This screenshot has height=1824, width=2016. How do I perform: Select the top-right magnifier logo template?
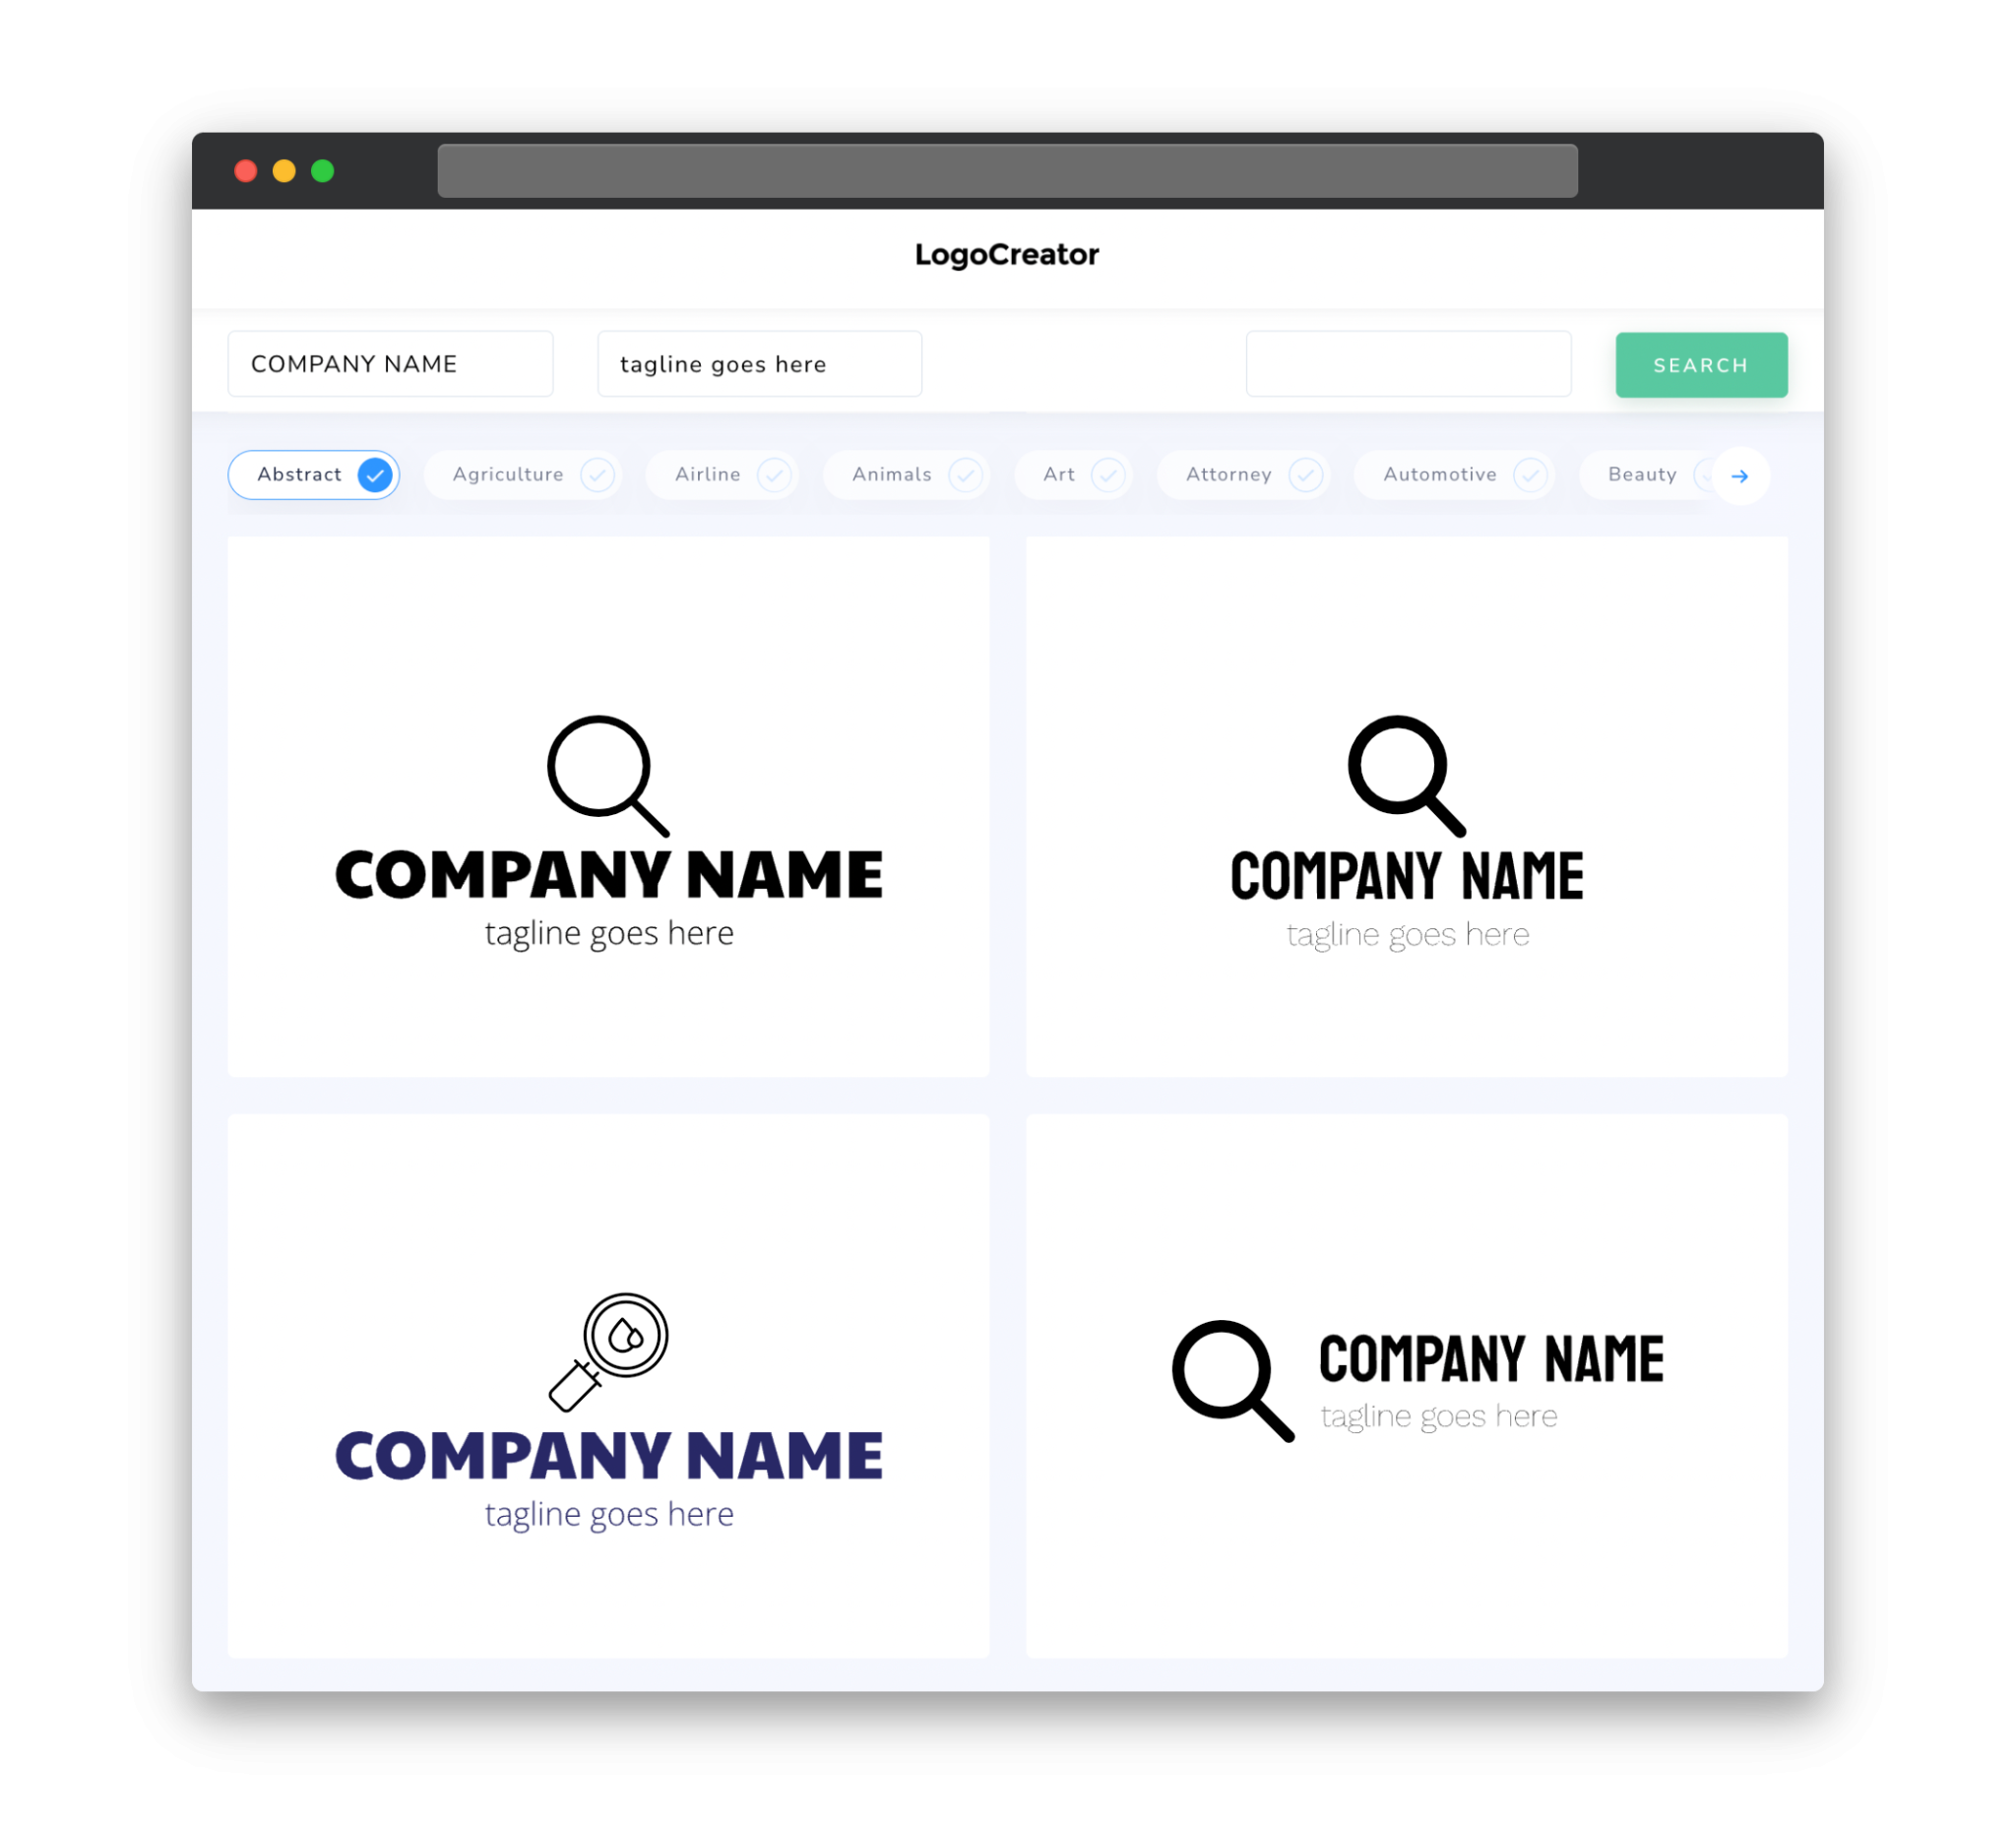coord(1407,807)
